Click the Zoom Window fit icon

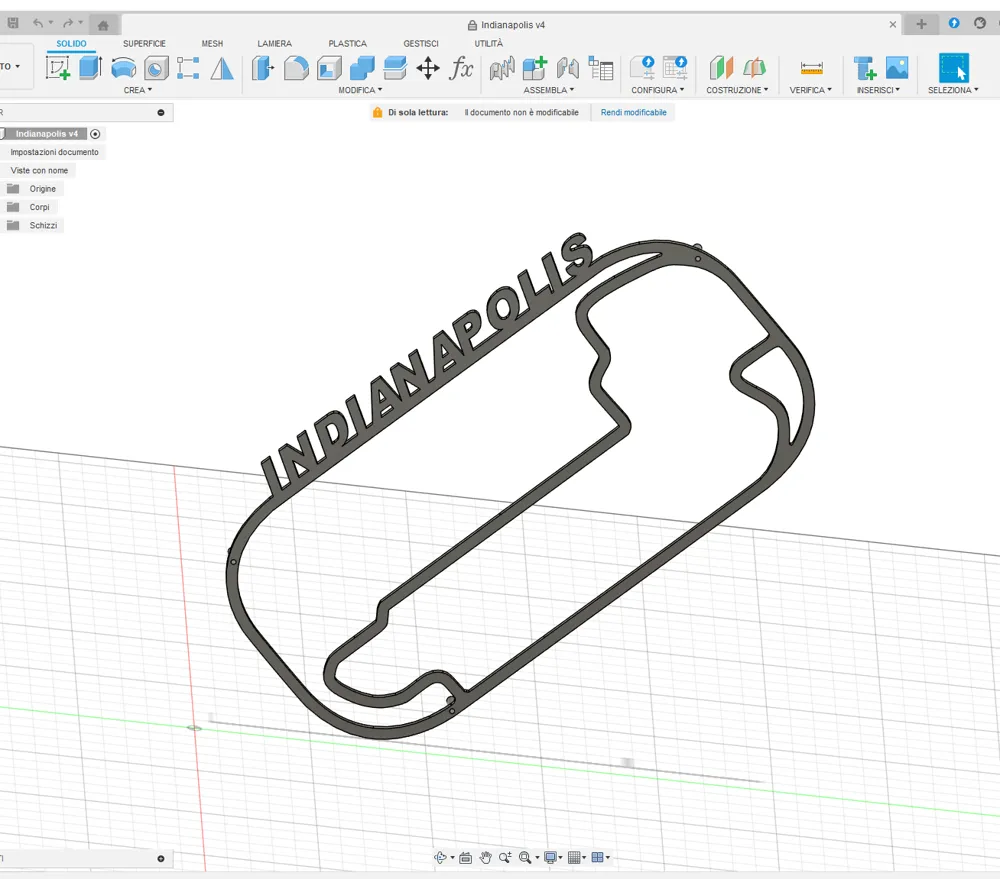(526, 857)
